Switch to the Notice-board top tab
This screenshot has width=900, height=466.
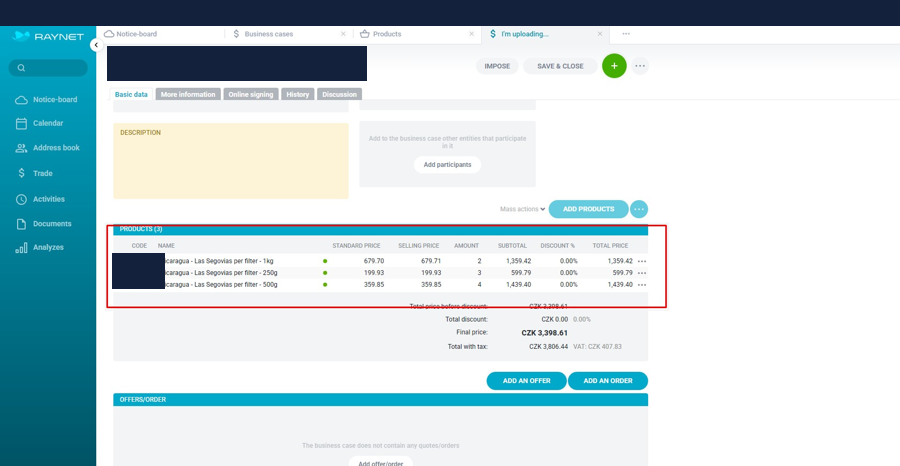[x=137, y=34]
